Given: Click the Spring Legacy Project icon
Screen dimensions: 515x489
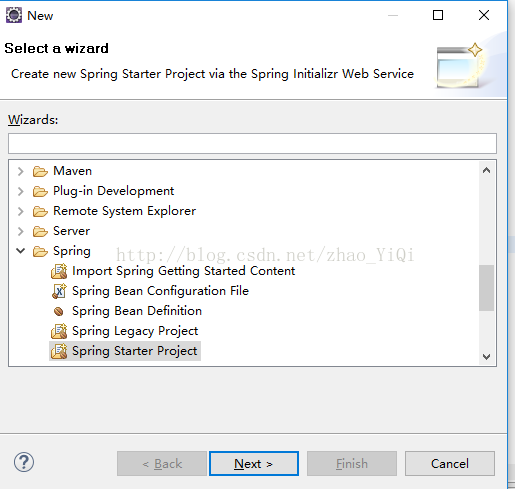Looking at the screenshot, I should coord(59,331).
